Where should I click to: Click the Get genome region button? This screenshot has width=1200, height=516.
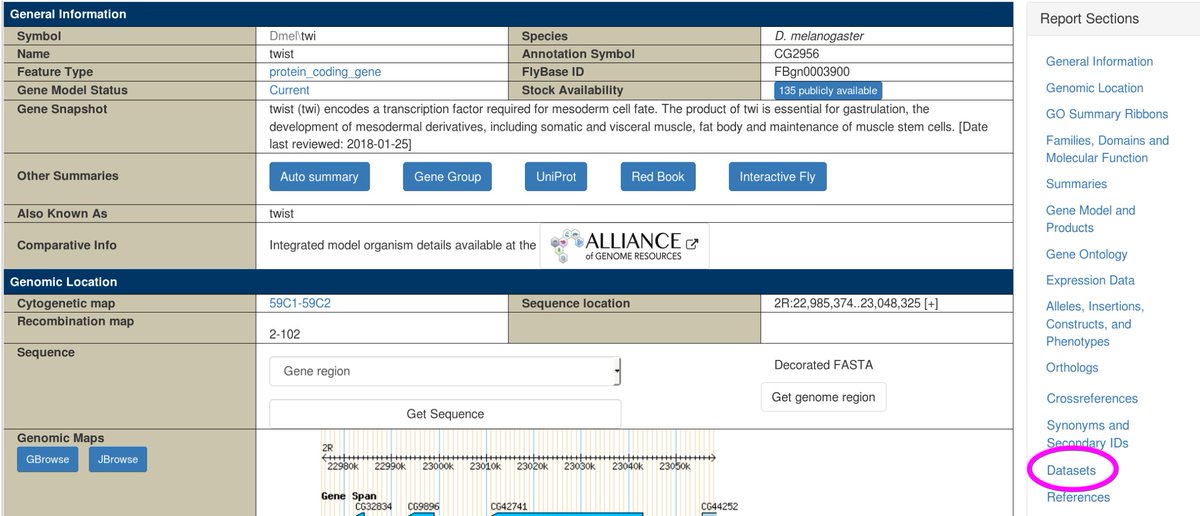(823, 397)
